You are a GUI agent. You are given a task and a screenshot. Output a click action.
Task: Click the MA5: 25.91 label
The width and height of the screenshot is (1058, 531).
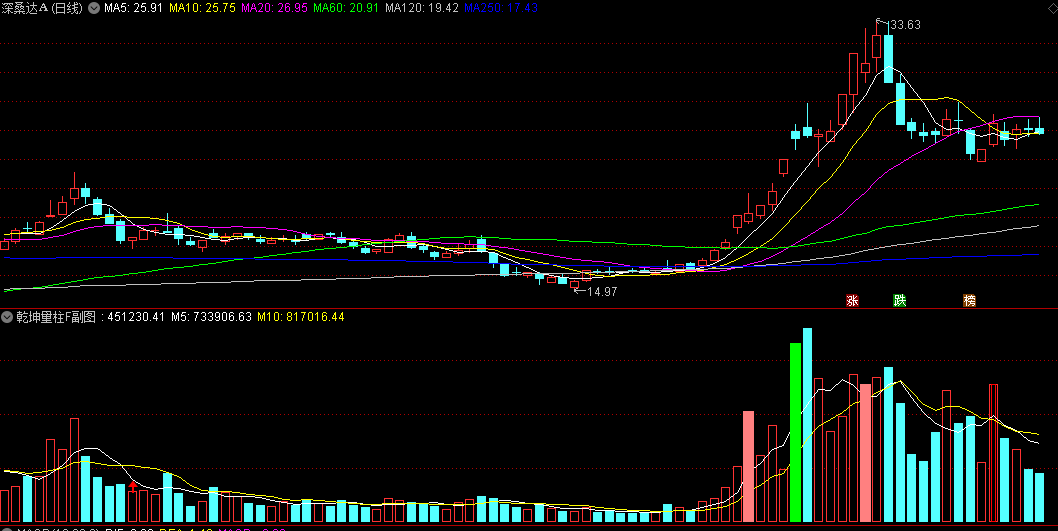coord(134,8)
